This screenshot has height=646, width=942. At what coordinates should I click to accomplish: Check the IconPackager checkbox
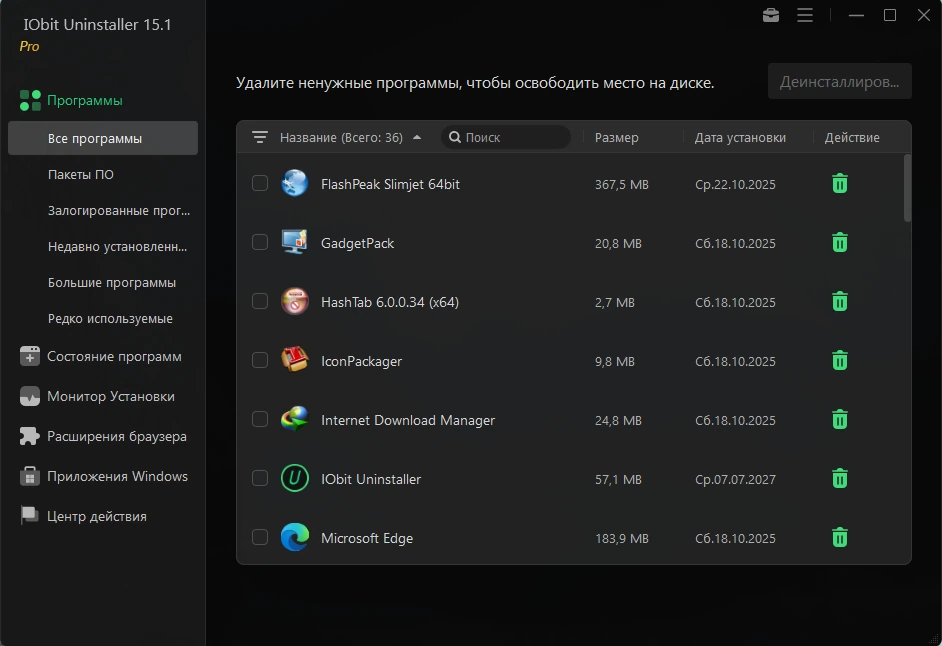click(260, 360)
